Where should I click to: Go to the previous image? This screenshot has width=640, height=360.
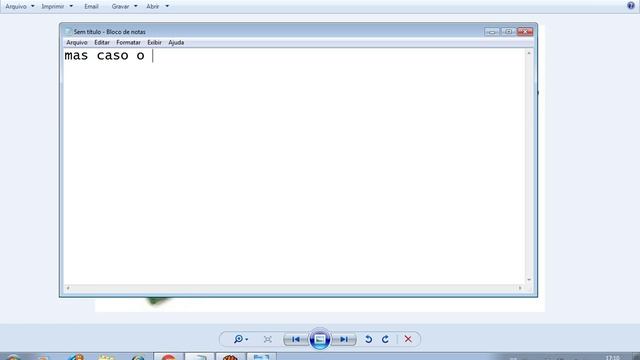click(x=296, y=339)
